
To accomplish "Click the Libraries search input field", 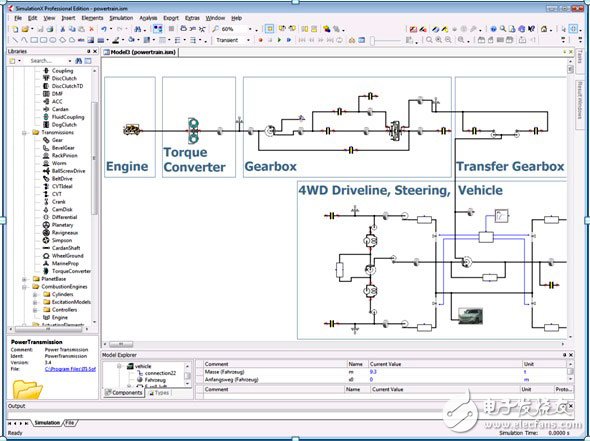I will (48, 61).
